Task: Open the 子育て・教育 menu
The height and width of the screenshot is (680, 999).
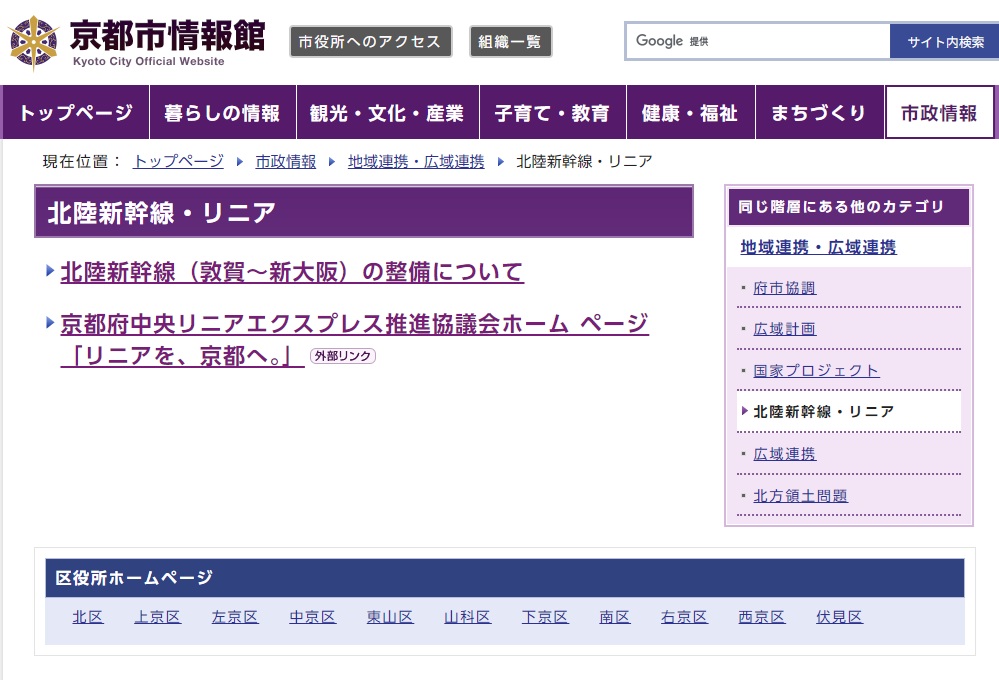Action: click(553, 113)
